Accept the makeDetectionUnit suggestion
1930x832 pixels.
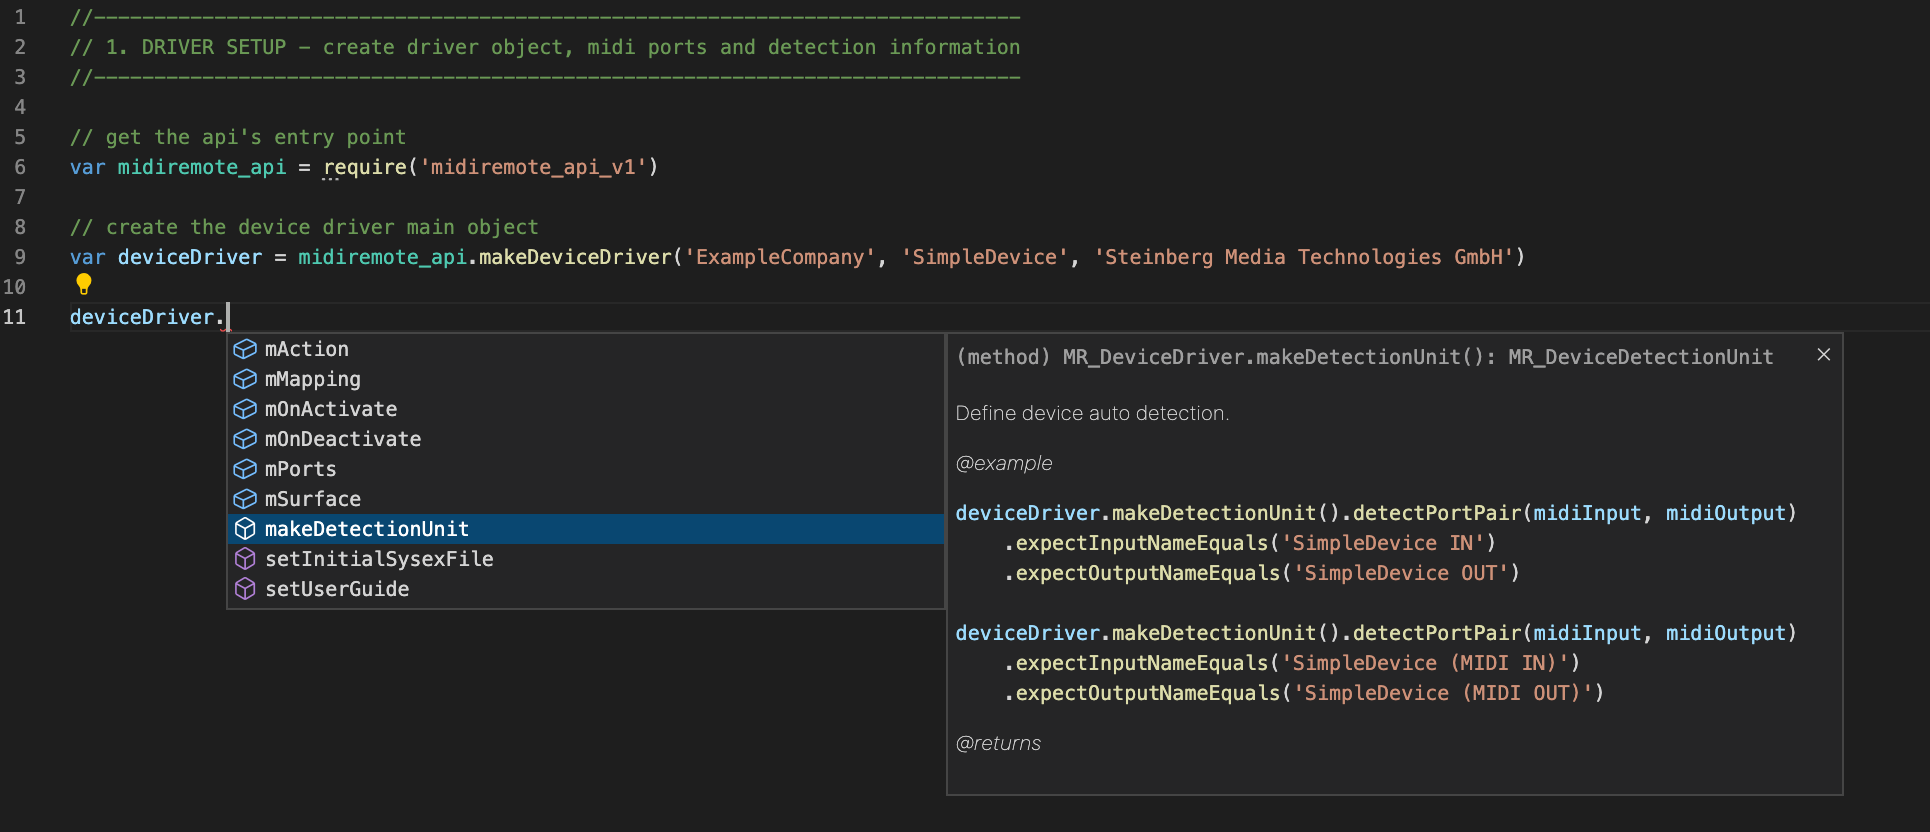586,529
